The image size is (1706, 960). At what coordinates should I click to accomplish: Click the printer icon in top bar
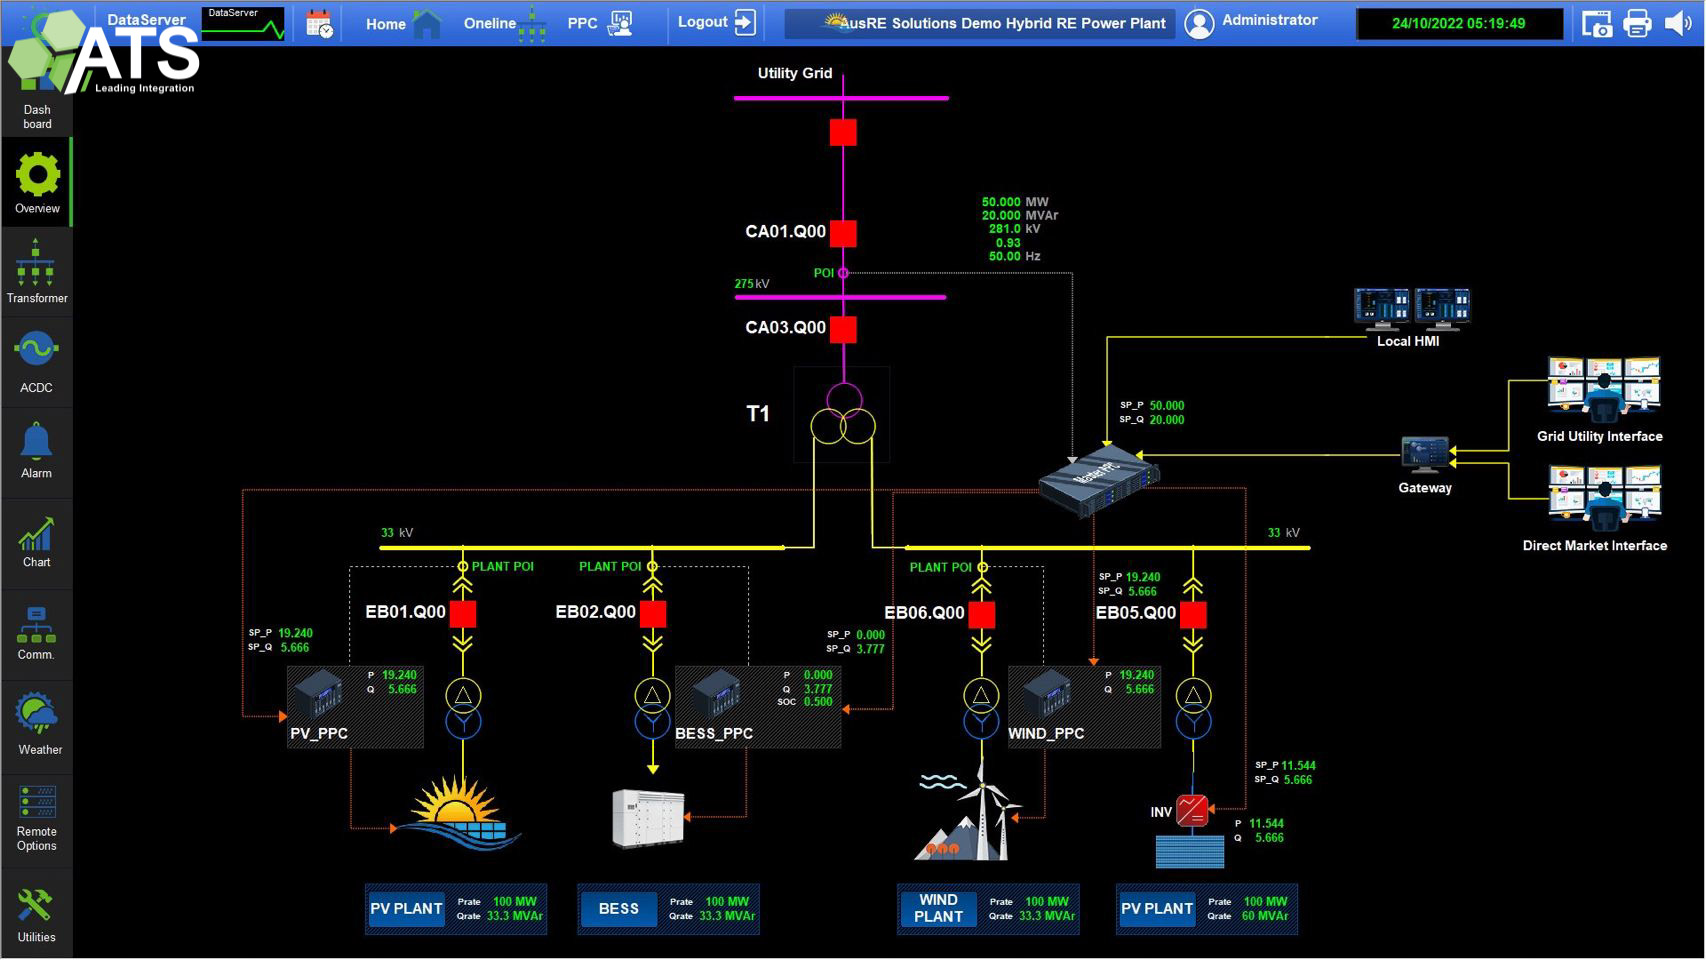[1637, 23]
